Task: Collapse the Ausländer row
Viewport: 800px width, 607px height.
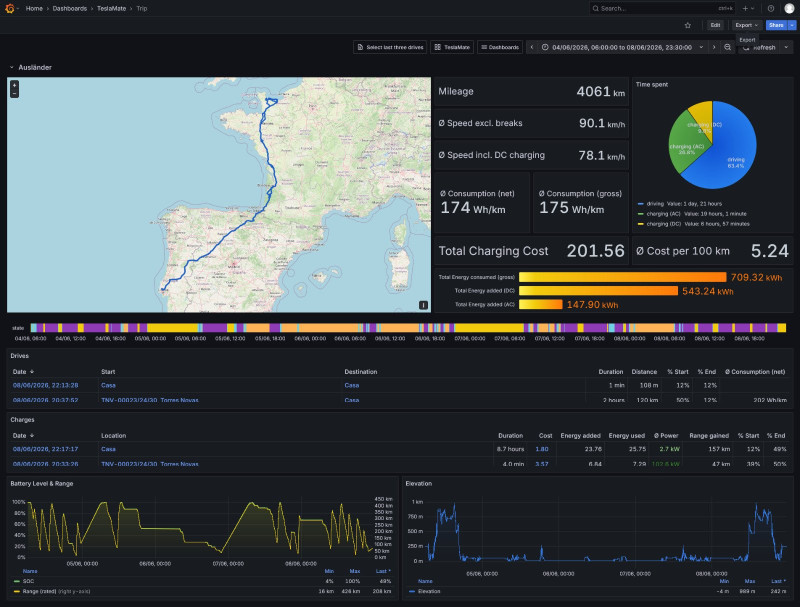Action: click(x=31, y=67)
